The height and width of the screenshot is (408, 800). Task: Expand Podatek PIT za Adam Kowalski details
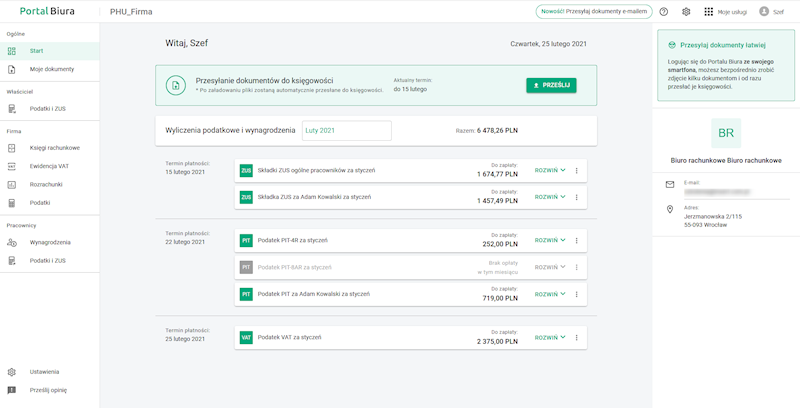pyautogui.click(x=550, y=294)
